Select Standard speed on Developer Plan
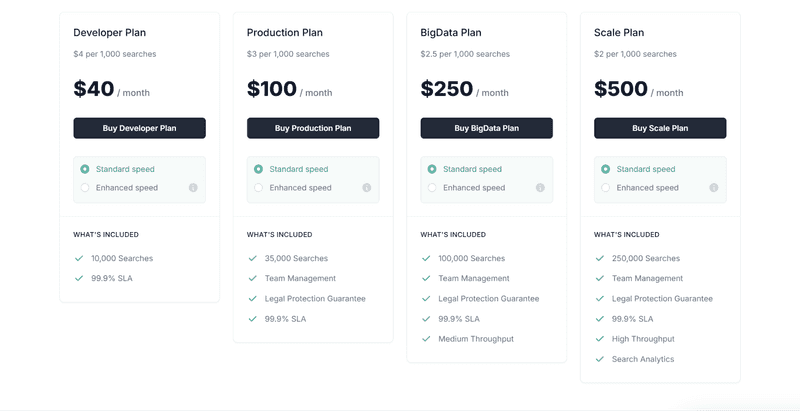Screen dimensions: 800x411 [x=85, y=169]
